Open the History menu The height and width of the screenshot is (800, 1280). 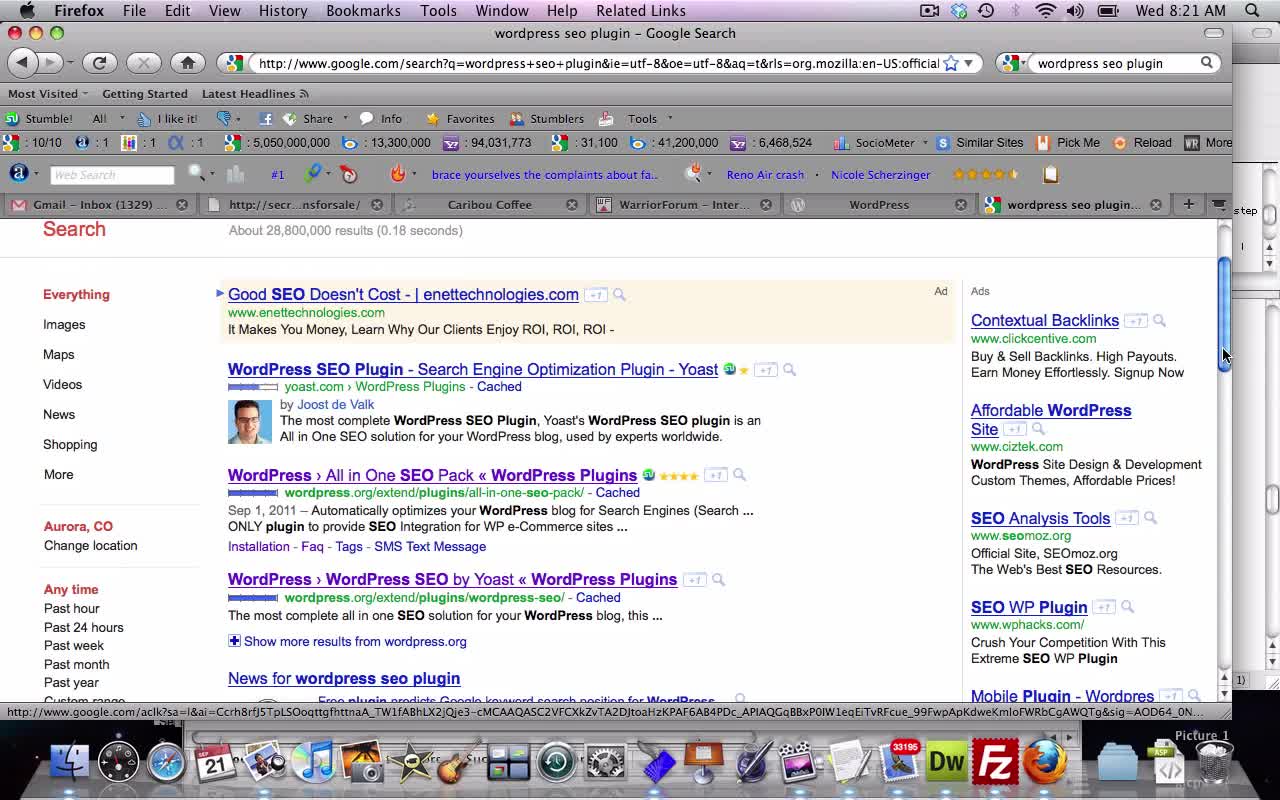283,10
